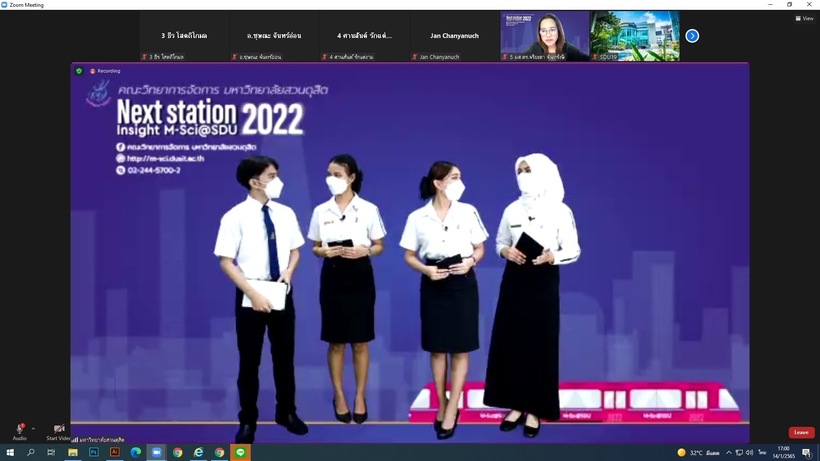Open Windows taskbar search
The width and height of the screenshot is (820, 461).
tap(30, 452)
